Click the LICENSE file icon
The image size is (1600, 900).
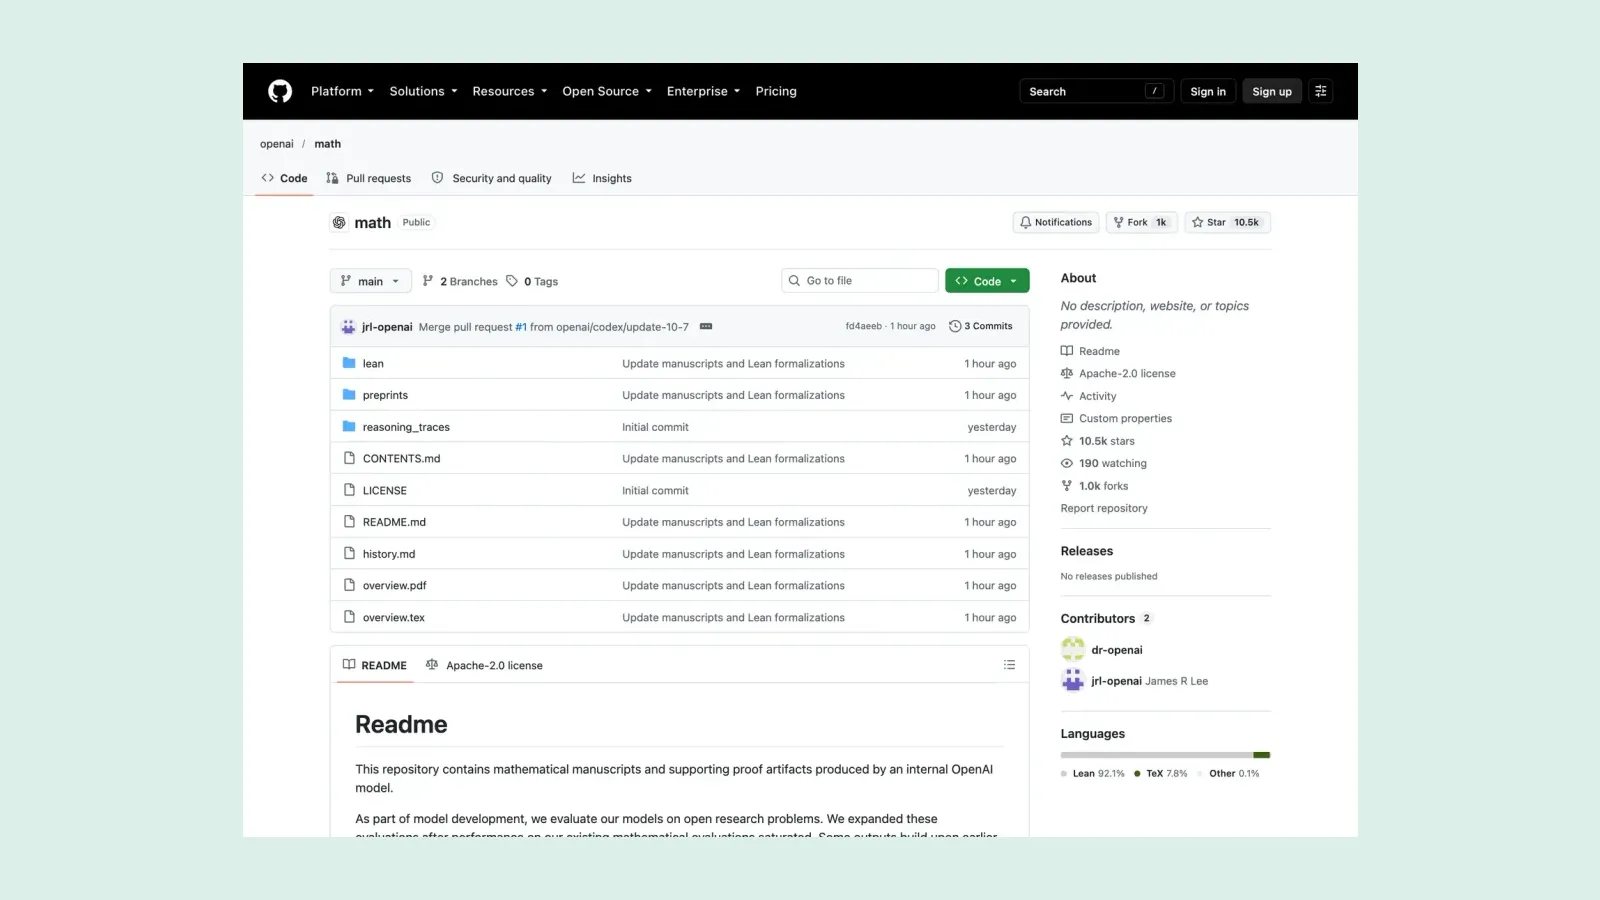click(x=349, y=490)
